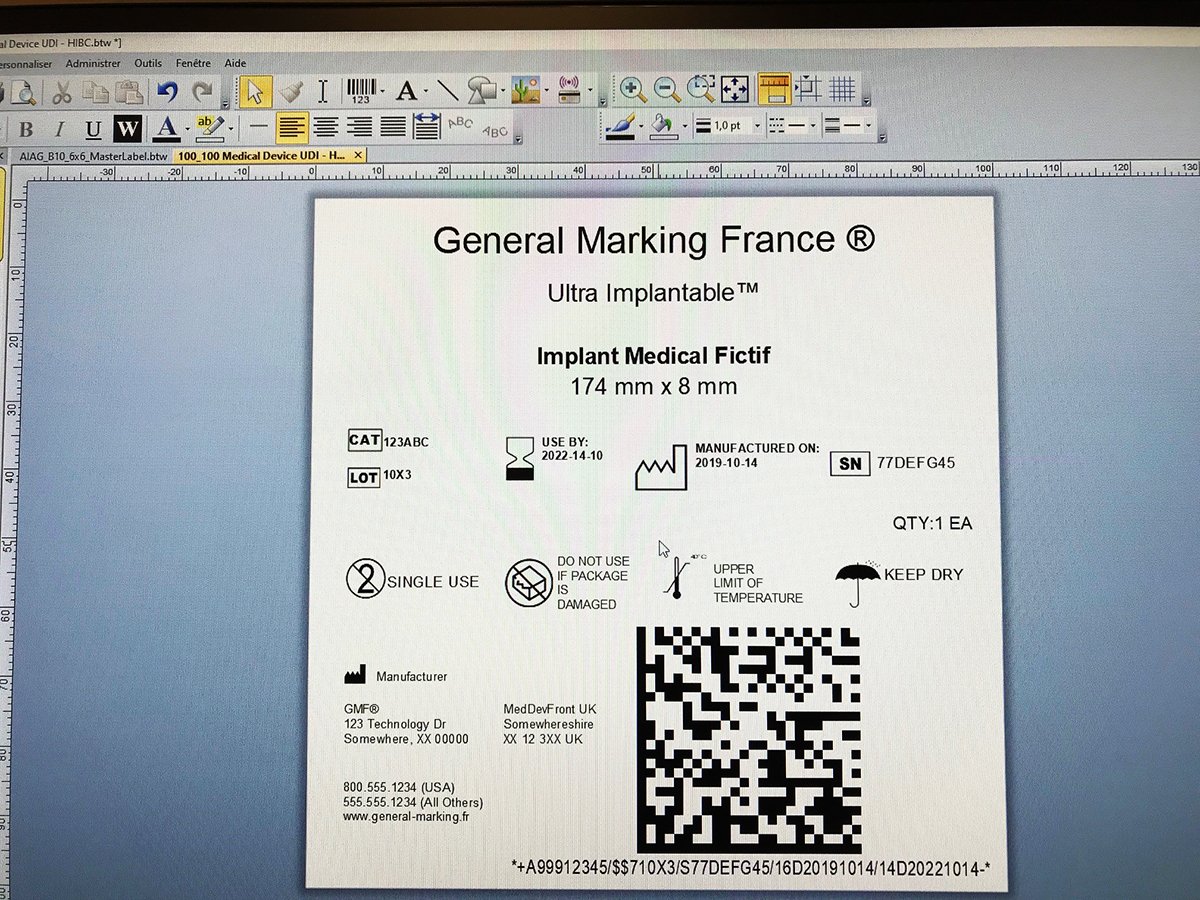
Task: Copy using the copy icon
Action: (95, 93)
